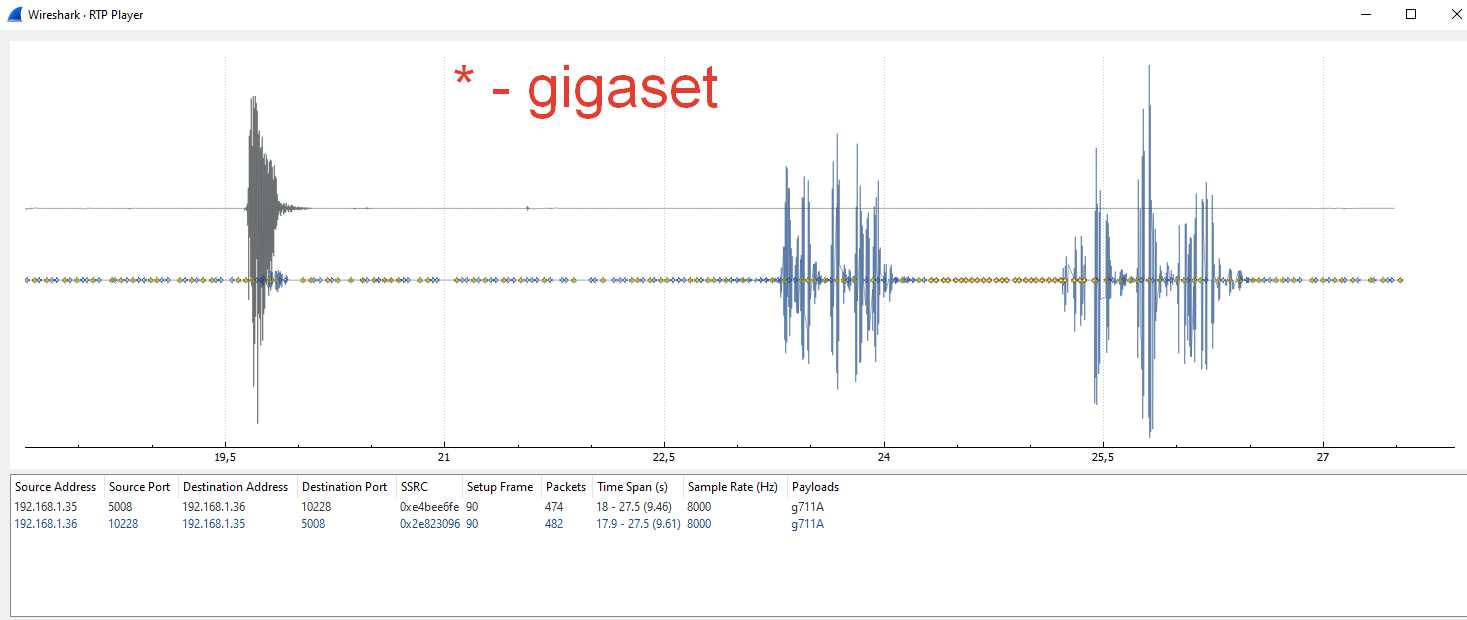
Task: Sort streams by Source Address column
Action: 55,487
